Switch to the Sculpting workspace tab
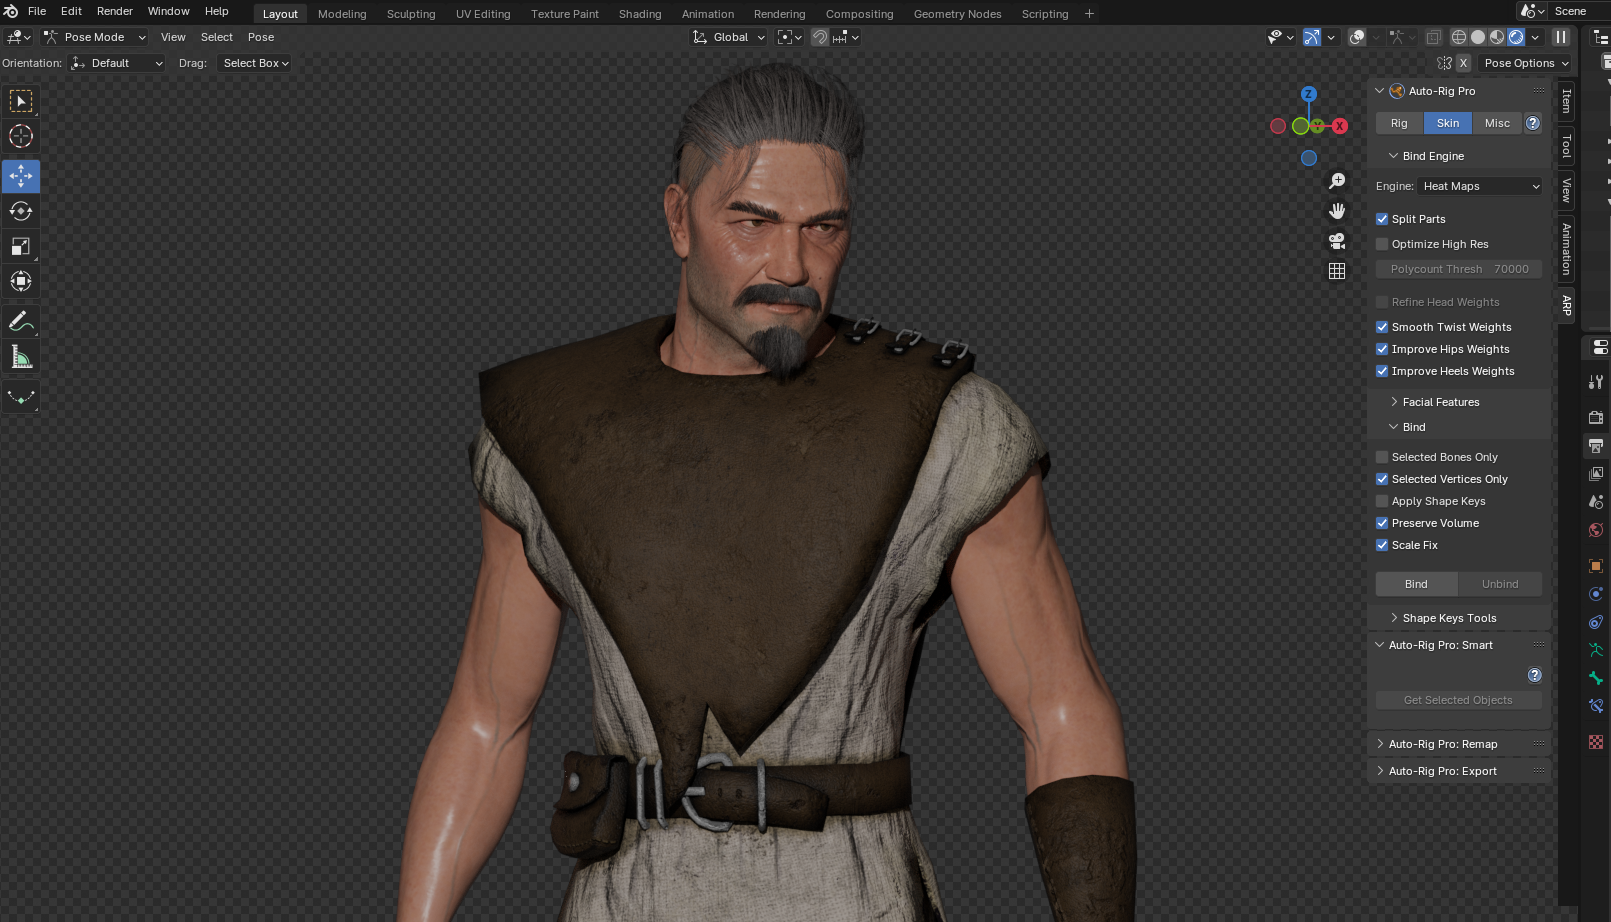 411,14
